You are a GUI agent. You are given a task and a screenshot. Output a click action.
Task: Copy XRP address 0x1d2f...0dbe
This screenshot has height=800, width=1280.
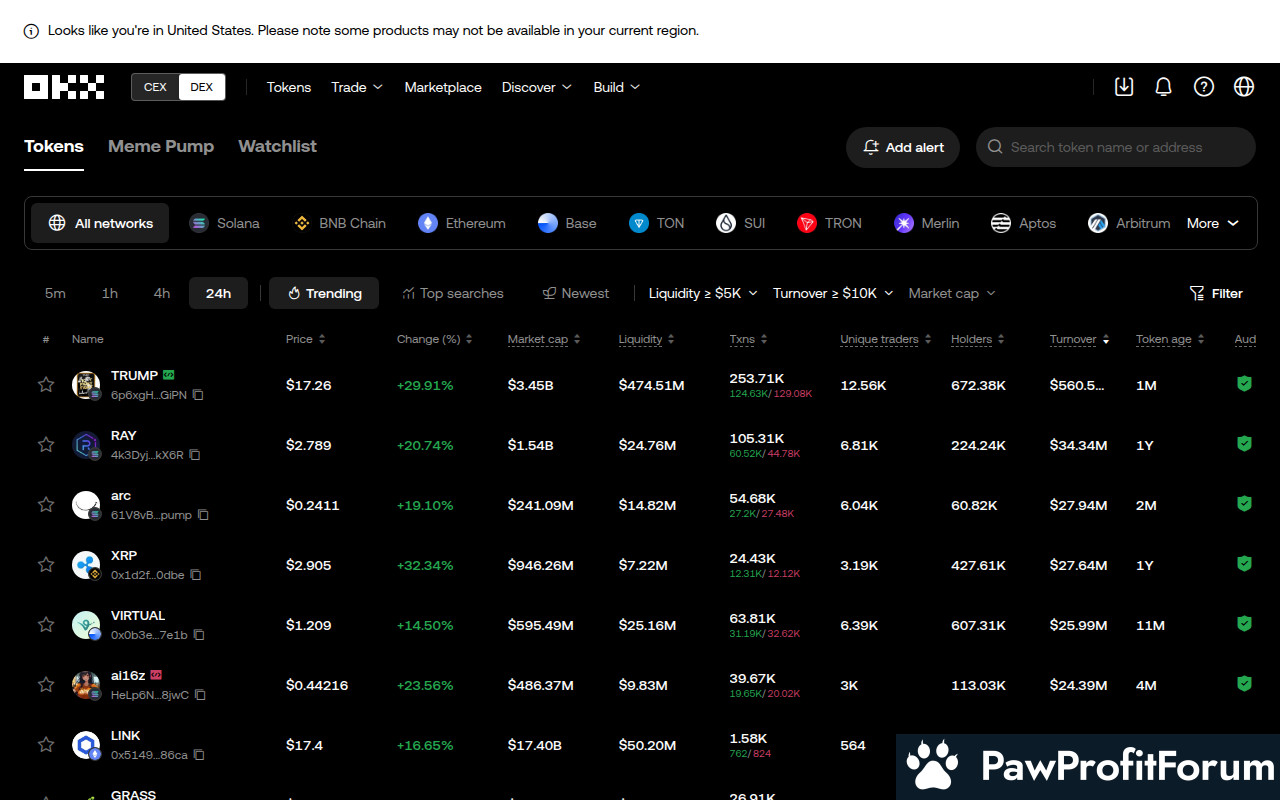tap(196, 575)
